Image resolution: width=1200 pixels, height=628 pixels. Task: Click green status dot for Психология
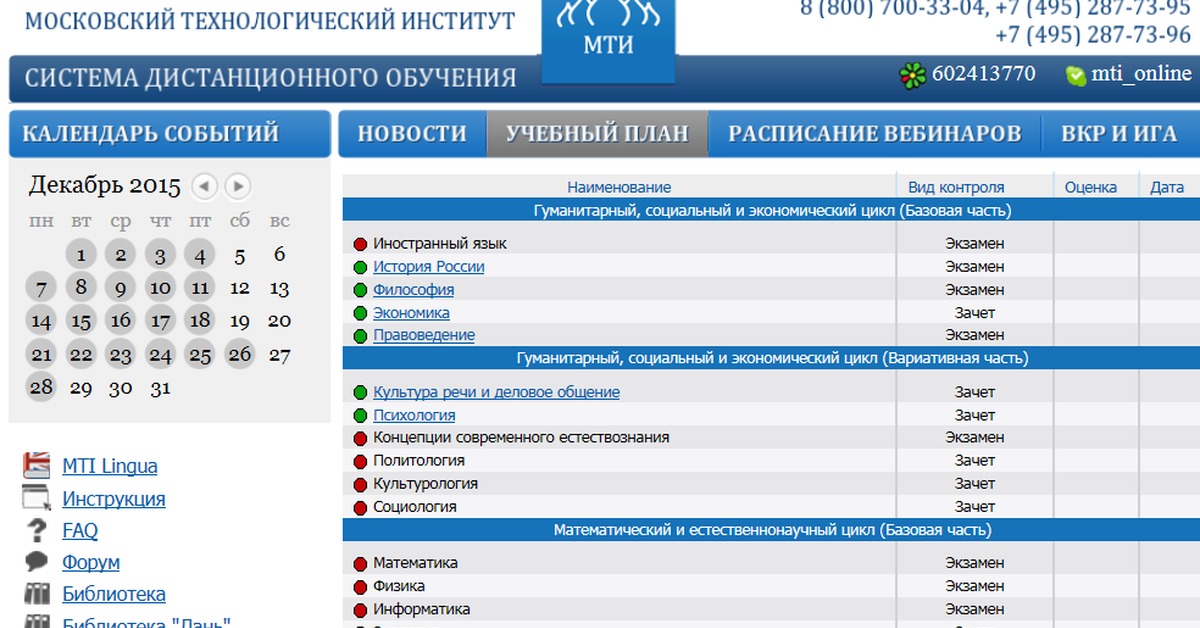(x=361, y=416)
